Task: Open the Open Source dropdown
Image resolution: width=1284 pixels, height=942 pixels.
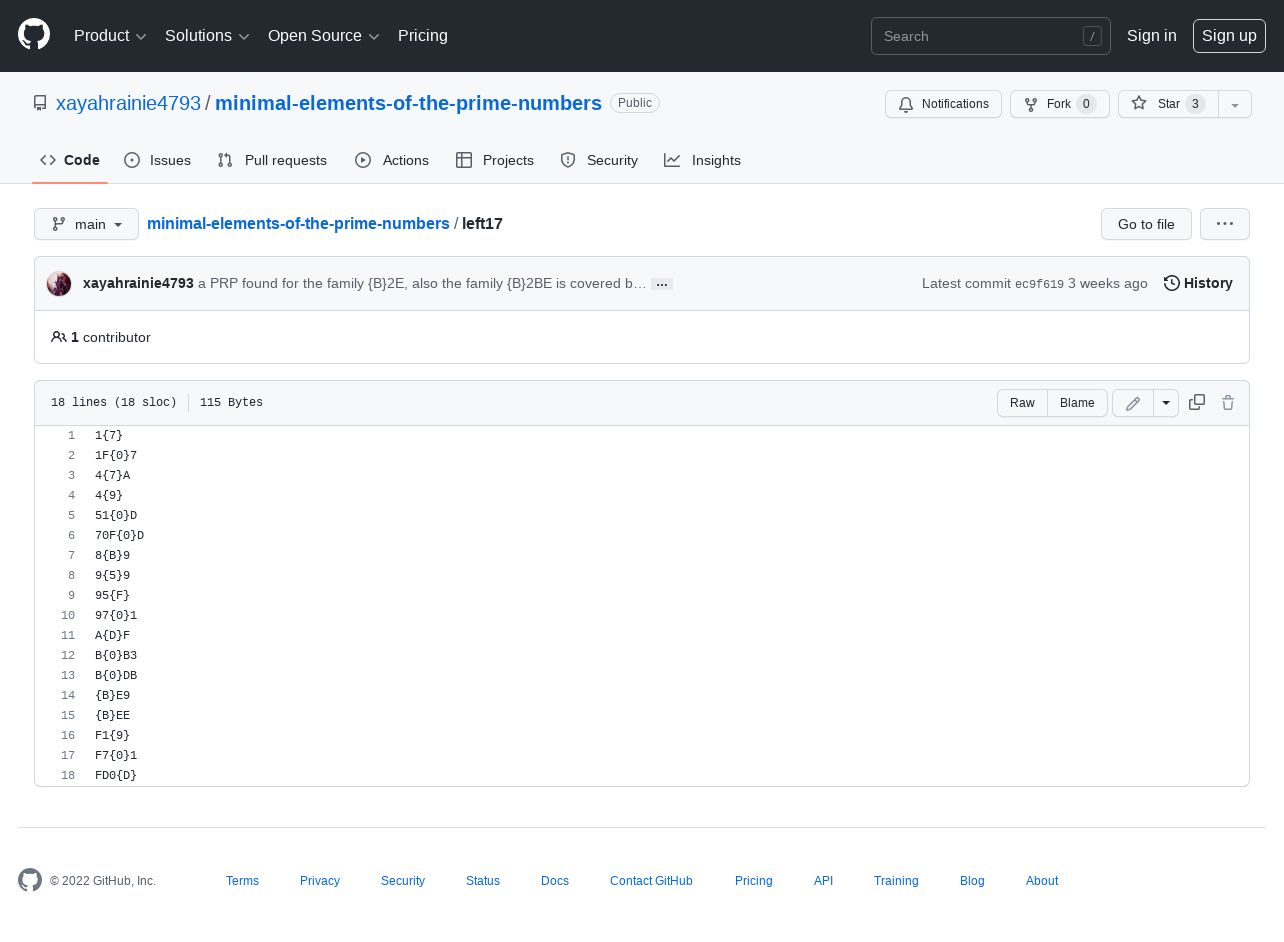Action: (324, 36)
